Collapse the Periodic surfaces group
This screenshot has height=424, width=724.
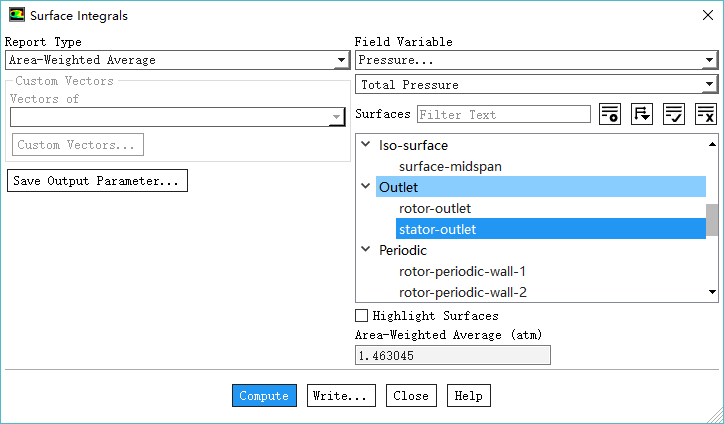pos(365,250)
